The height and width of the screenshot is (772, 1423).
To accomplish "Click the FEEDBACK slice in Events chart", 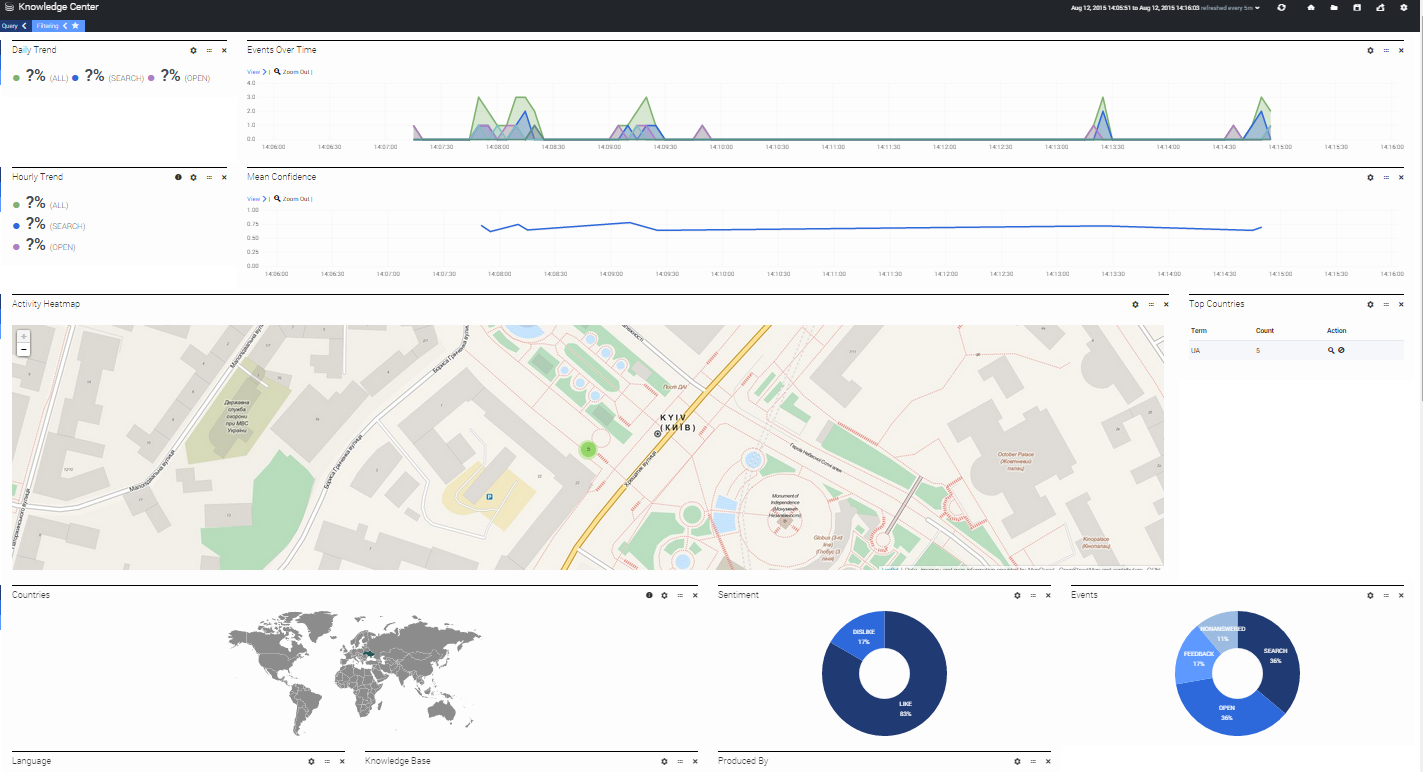I will (1198, 660).
